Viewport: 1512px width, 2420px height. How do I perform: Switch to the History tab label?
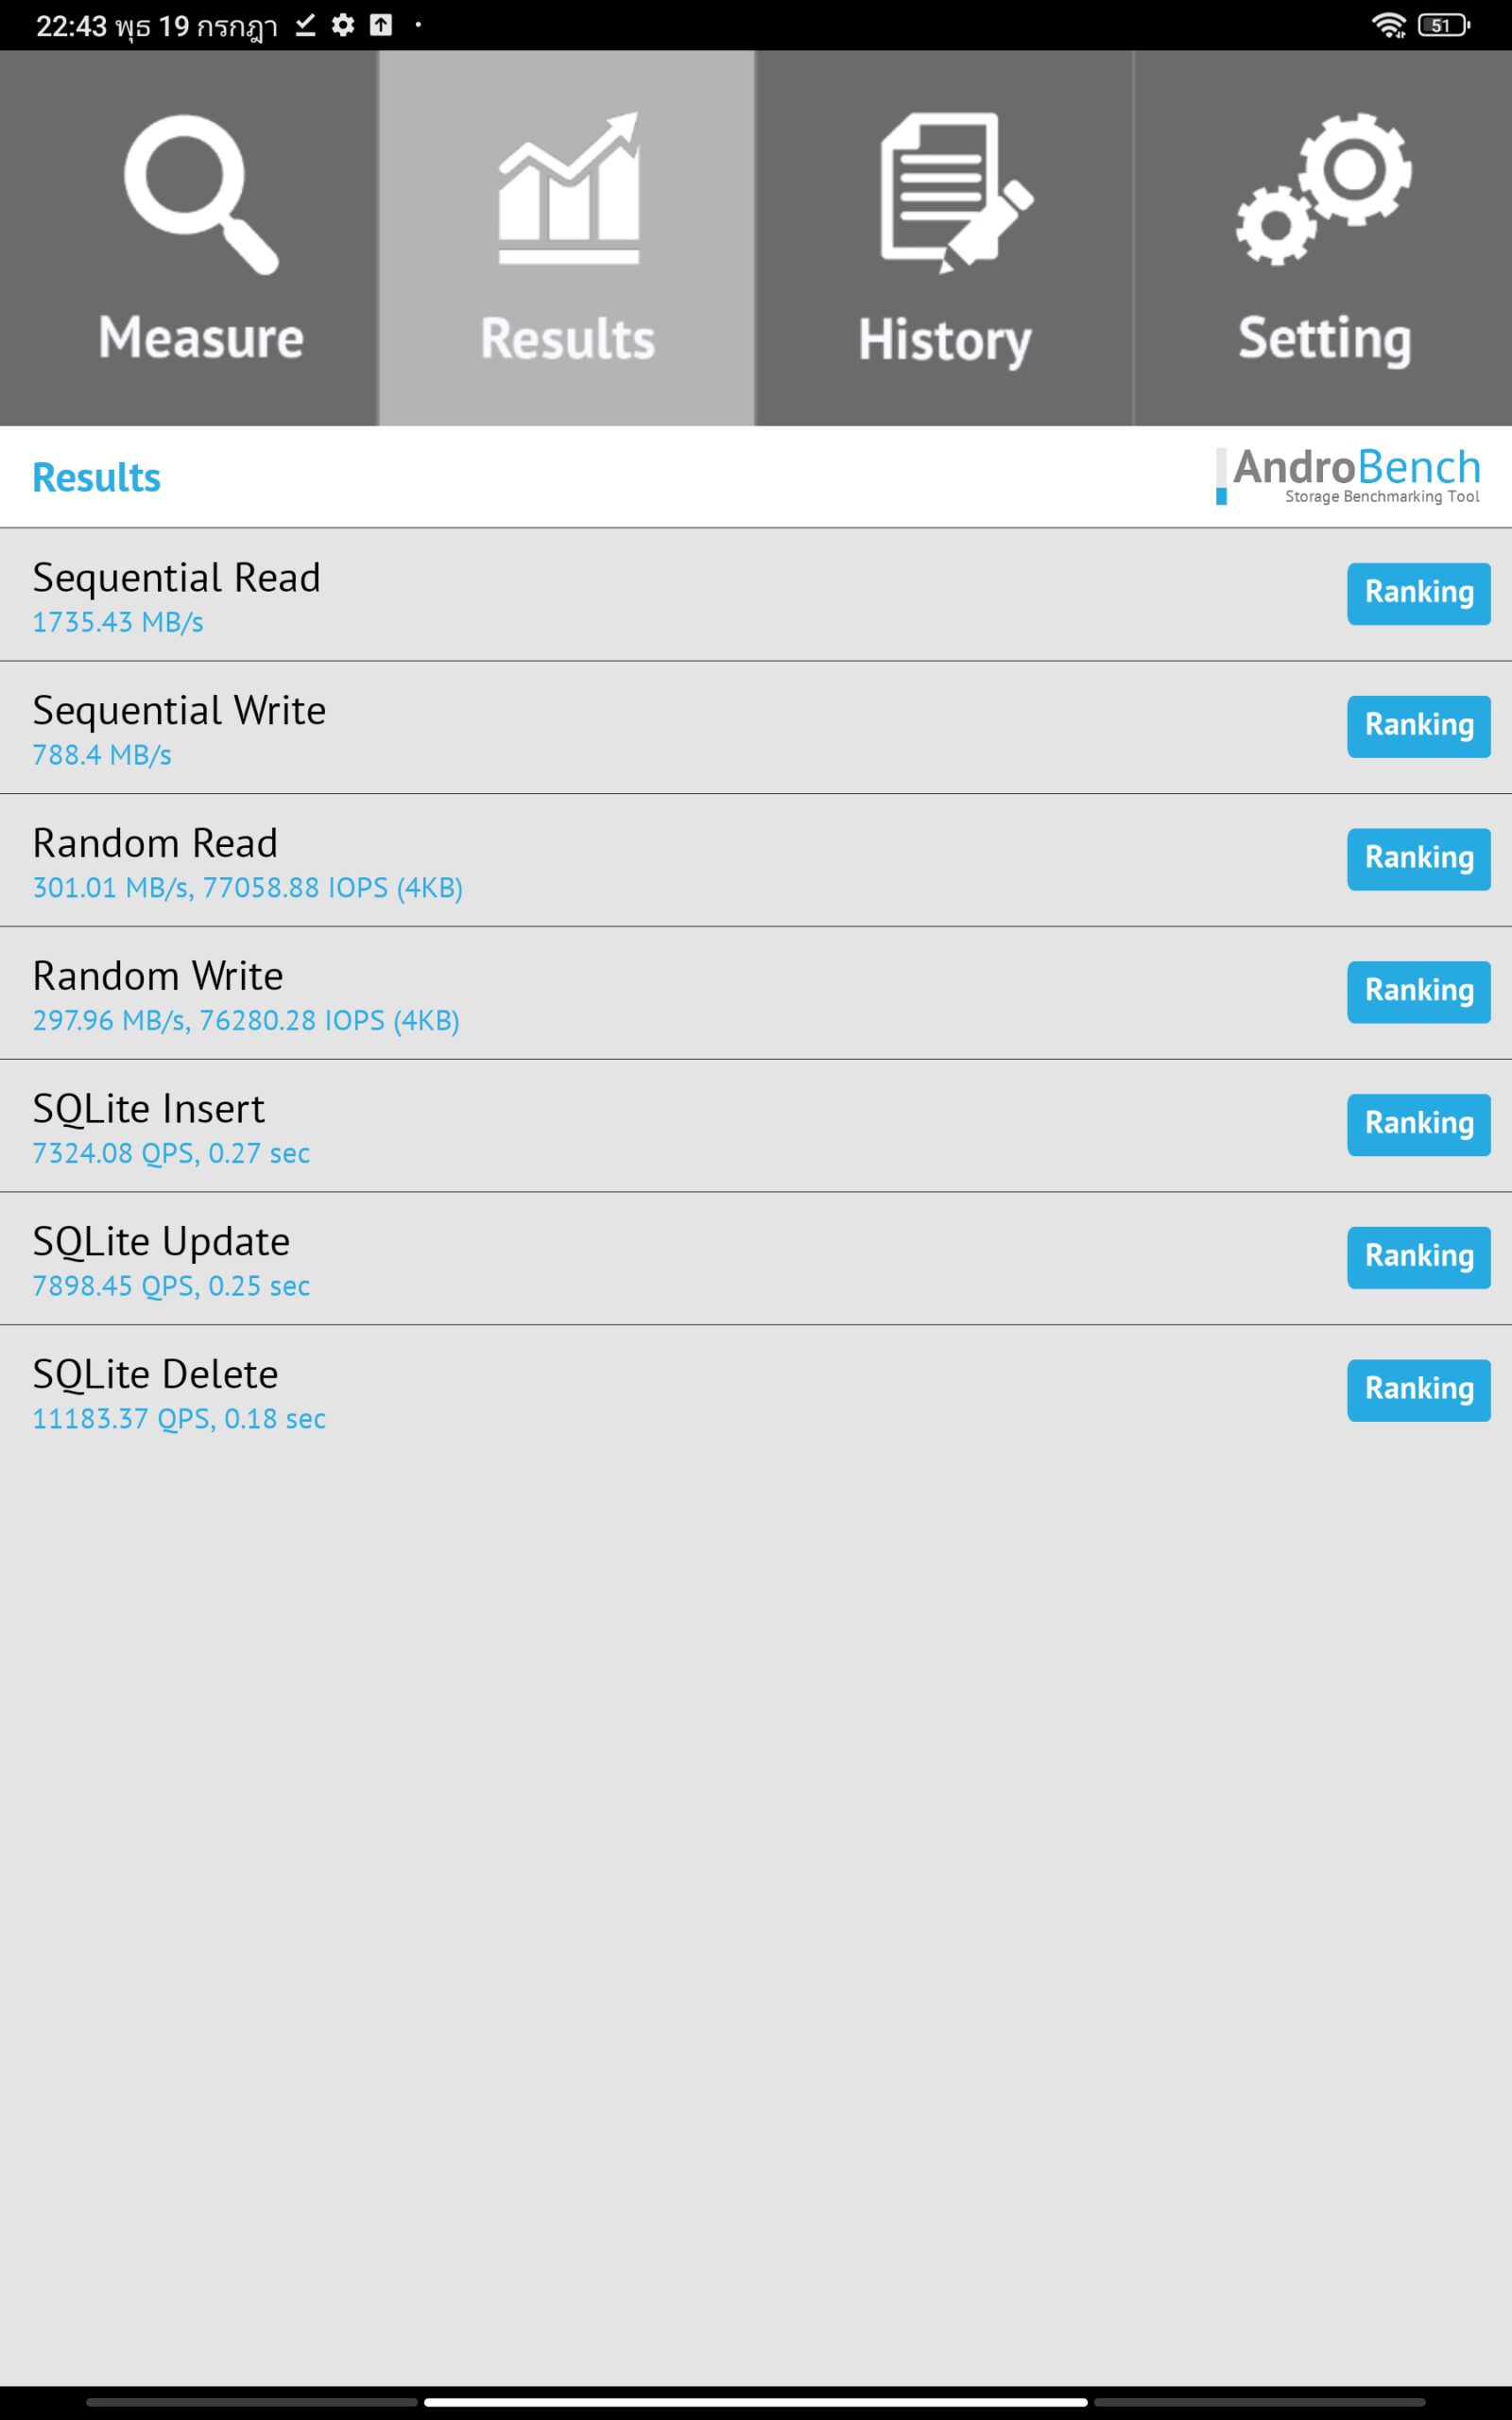pyautogui.click(x=944, y=339)
